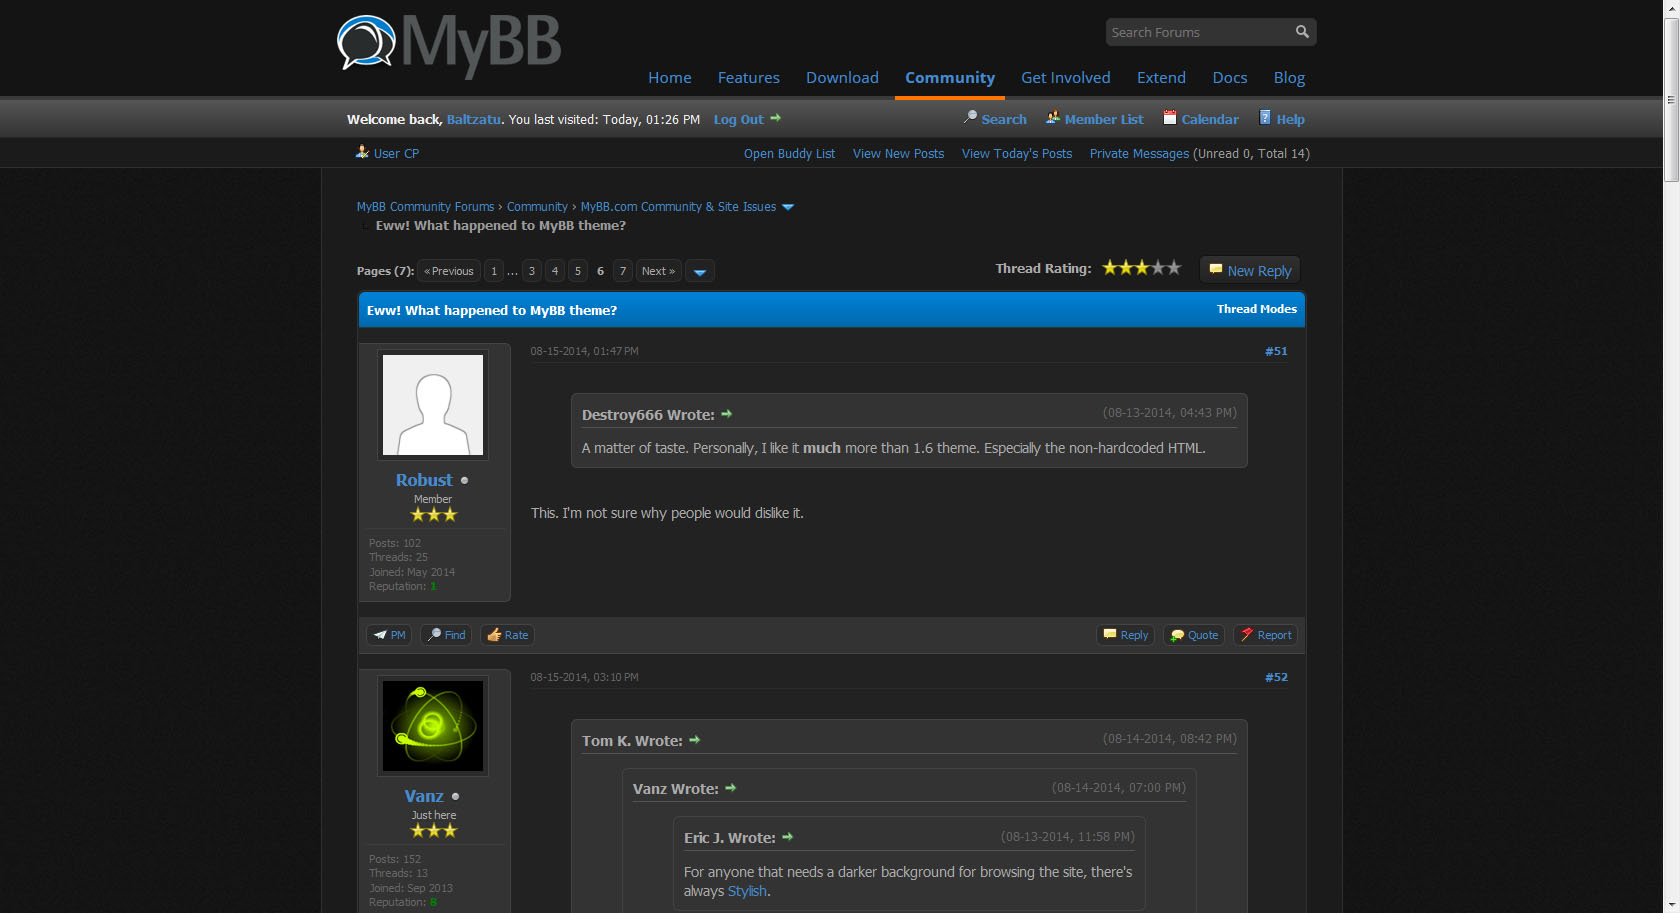The height and width of the screenshot is (913, 1680).
Task: Quote post #51
Action: [1193, 634]
